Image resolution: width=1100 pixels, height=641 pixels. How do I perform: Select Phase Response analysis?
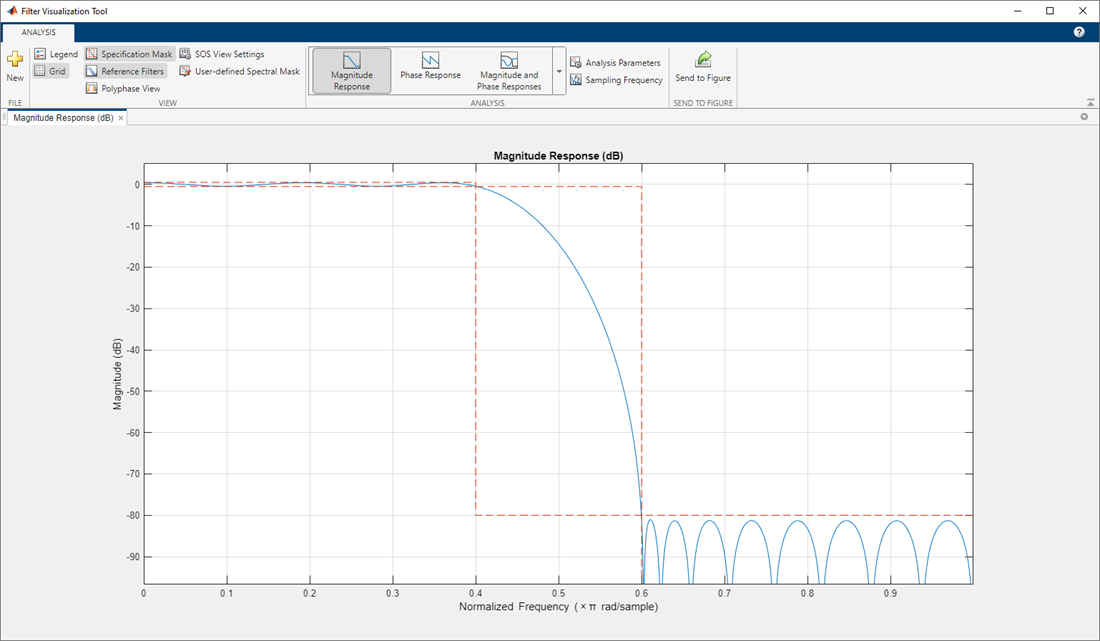pos(430,70)
